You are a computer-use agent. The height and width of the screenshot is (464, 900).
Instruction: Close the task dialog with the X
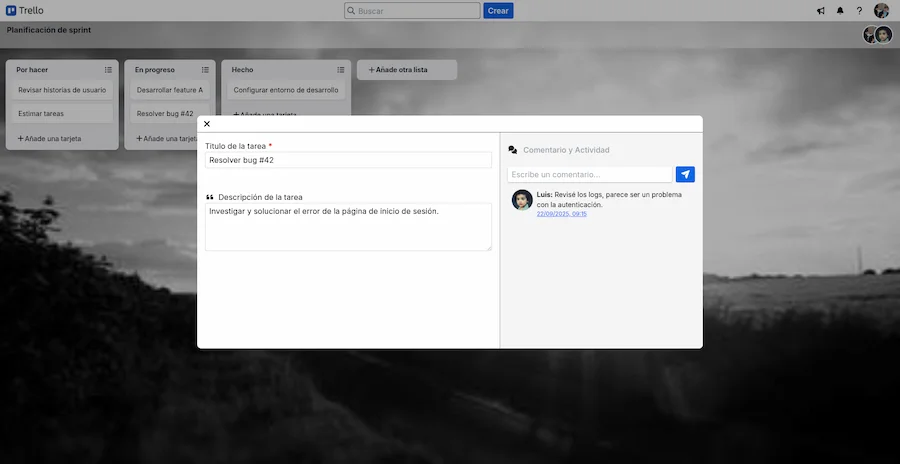pyautogui.click(x=207, y=124)
